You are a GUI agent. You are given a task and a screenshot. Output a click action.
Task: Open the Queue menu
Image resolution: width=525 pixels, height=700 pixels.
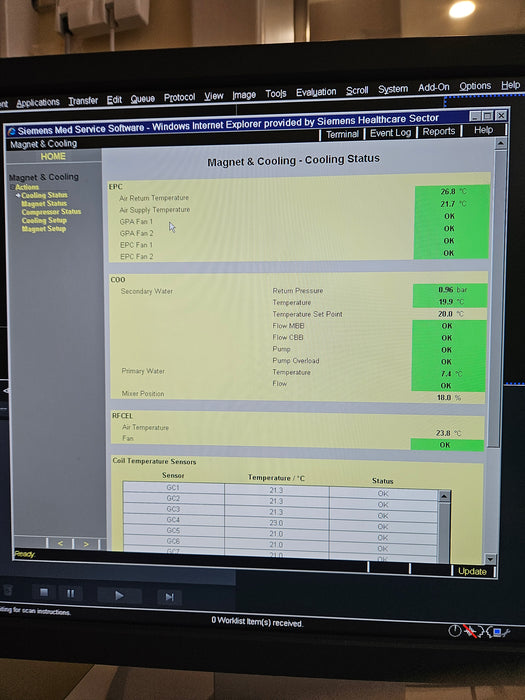[143, 99]
